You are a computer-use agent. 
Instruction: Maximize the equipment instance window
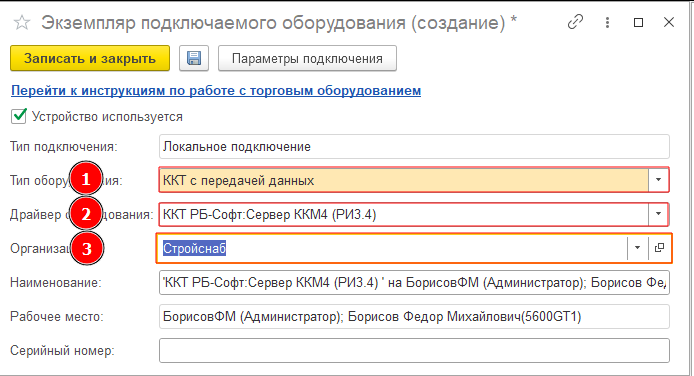[638, 23]
